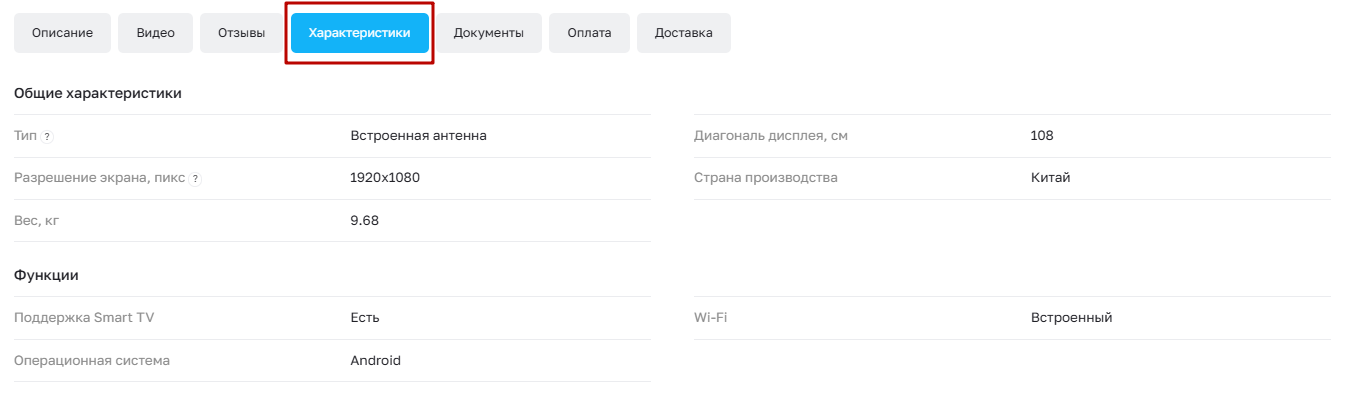Open the Описание tab
This screenshot has width=1355, height=396.
pos(62,33)
